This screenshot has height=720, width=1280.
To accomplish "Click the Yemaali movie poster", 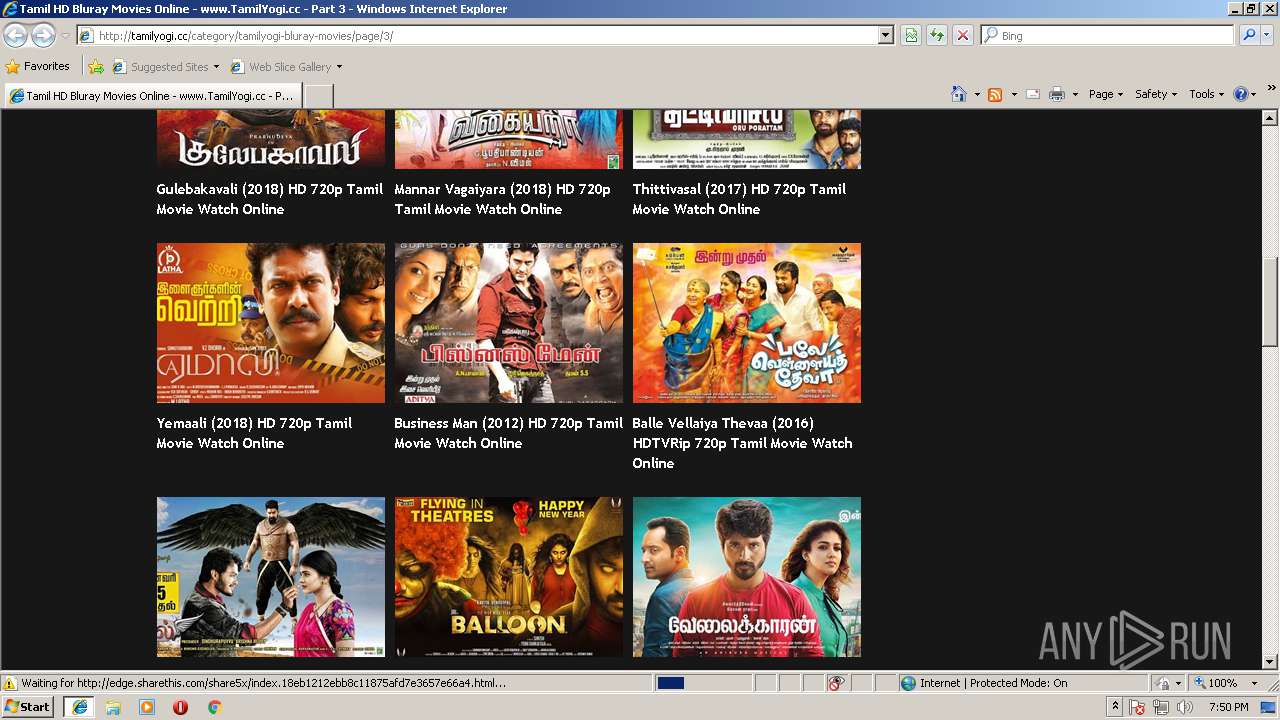I will pos(270,322).
